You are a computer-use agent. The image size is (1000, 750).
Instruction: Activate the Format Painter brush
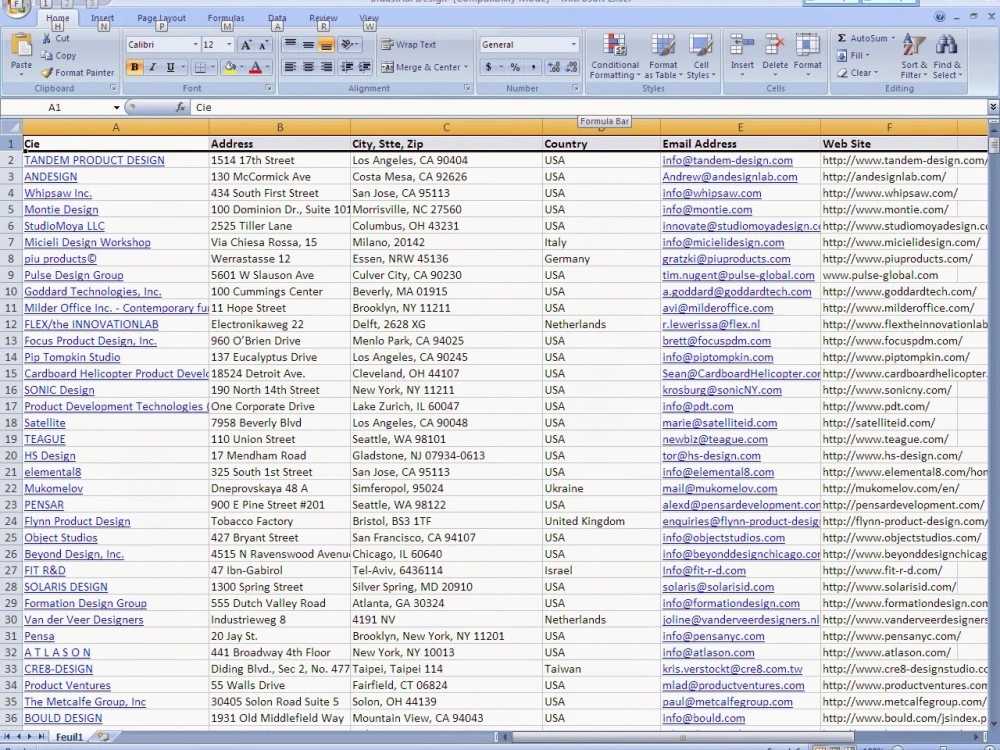coord(47,73)
